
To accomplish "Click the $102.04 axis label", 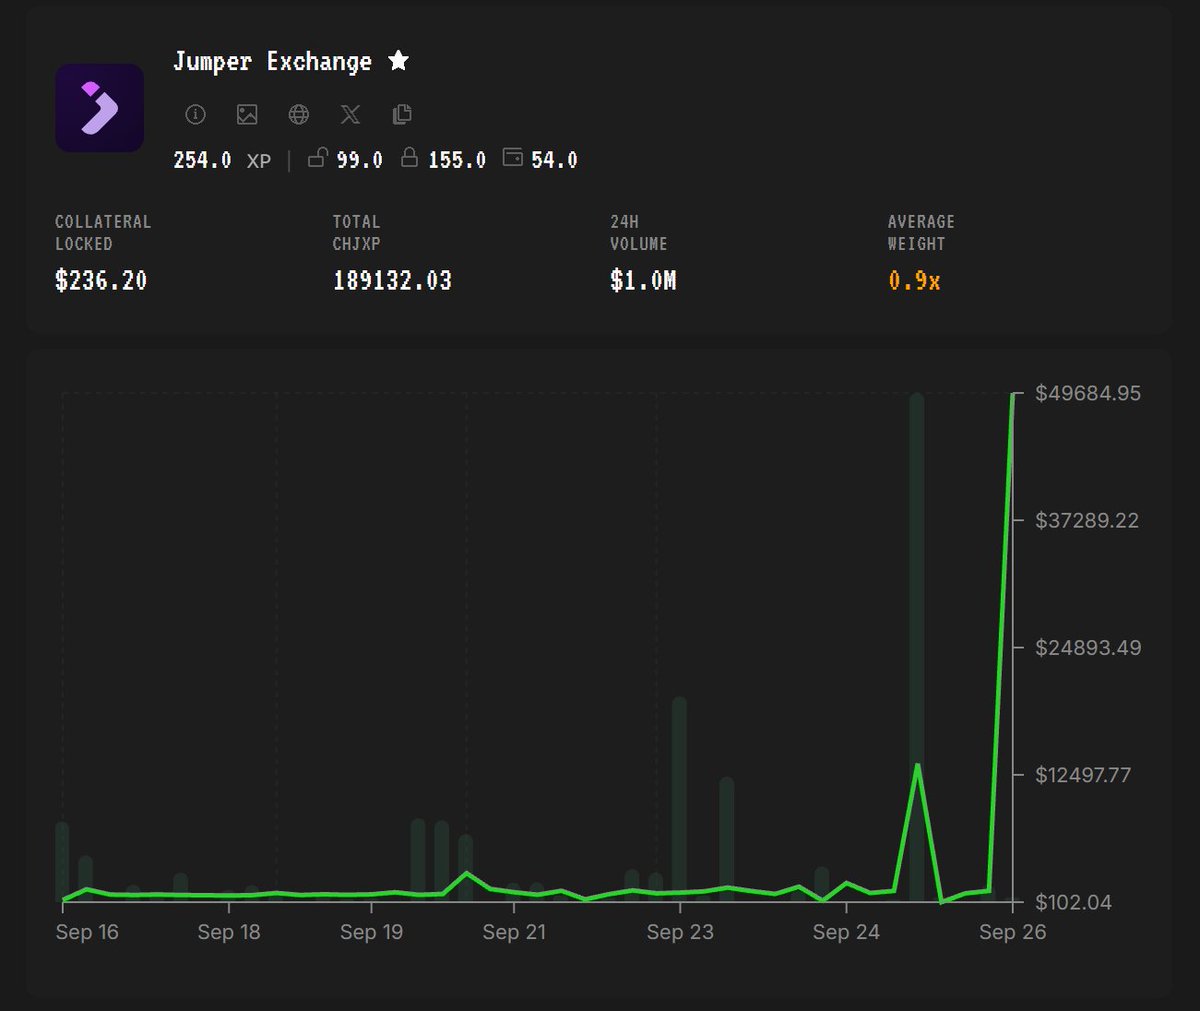I will 1074,902.
